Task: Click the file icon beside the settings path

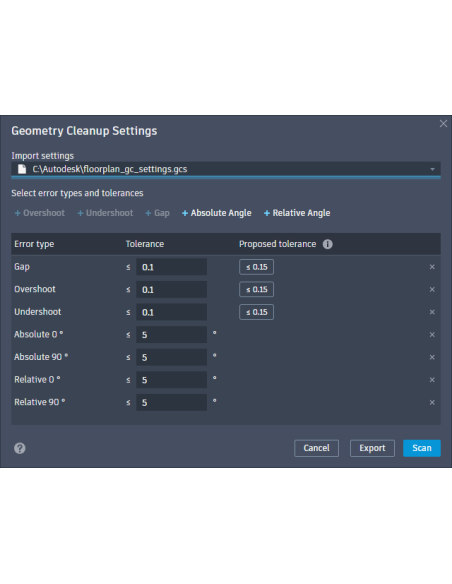Action: tap(22, 169)
